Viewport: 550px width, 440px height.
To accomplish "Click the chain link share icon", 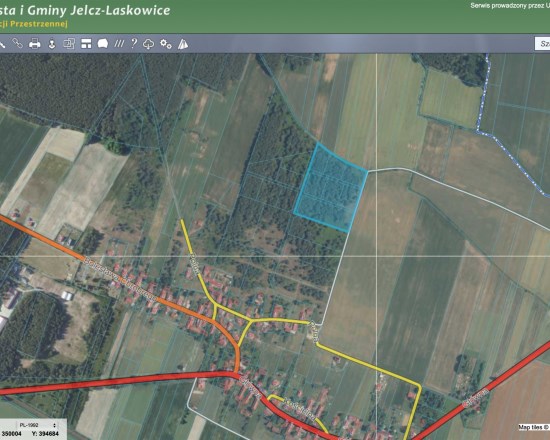I will tap(18, 44).
